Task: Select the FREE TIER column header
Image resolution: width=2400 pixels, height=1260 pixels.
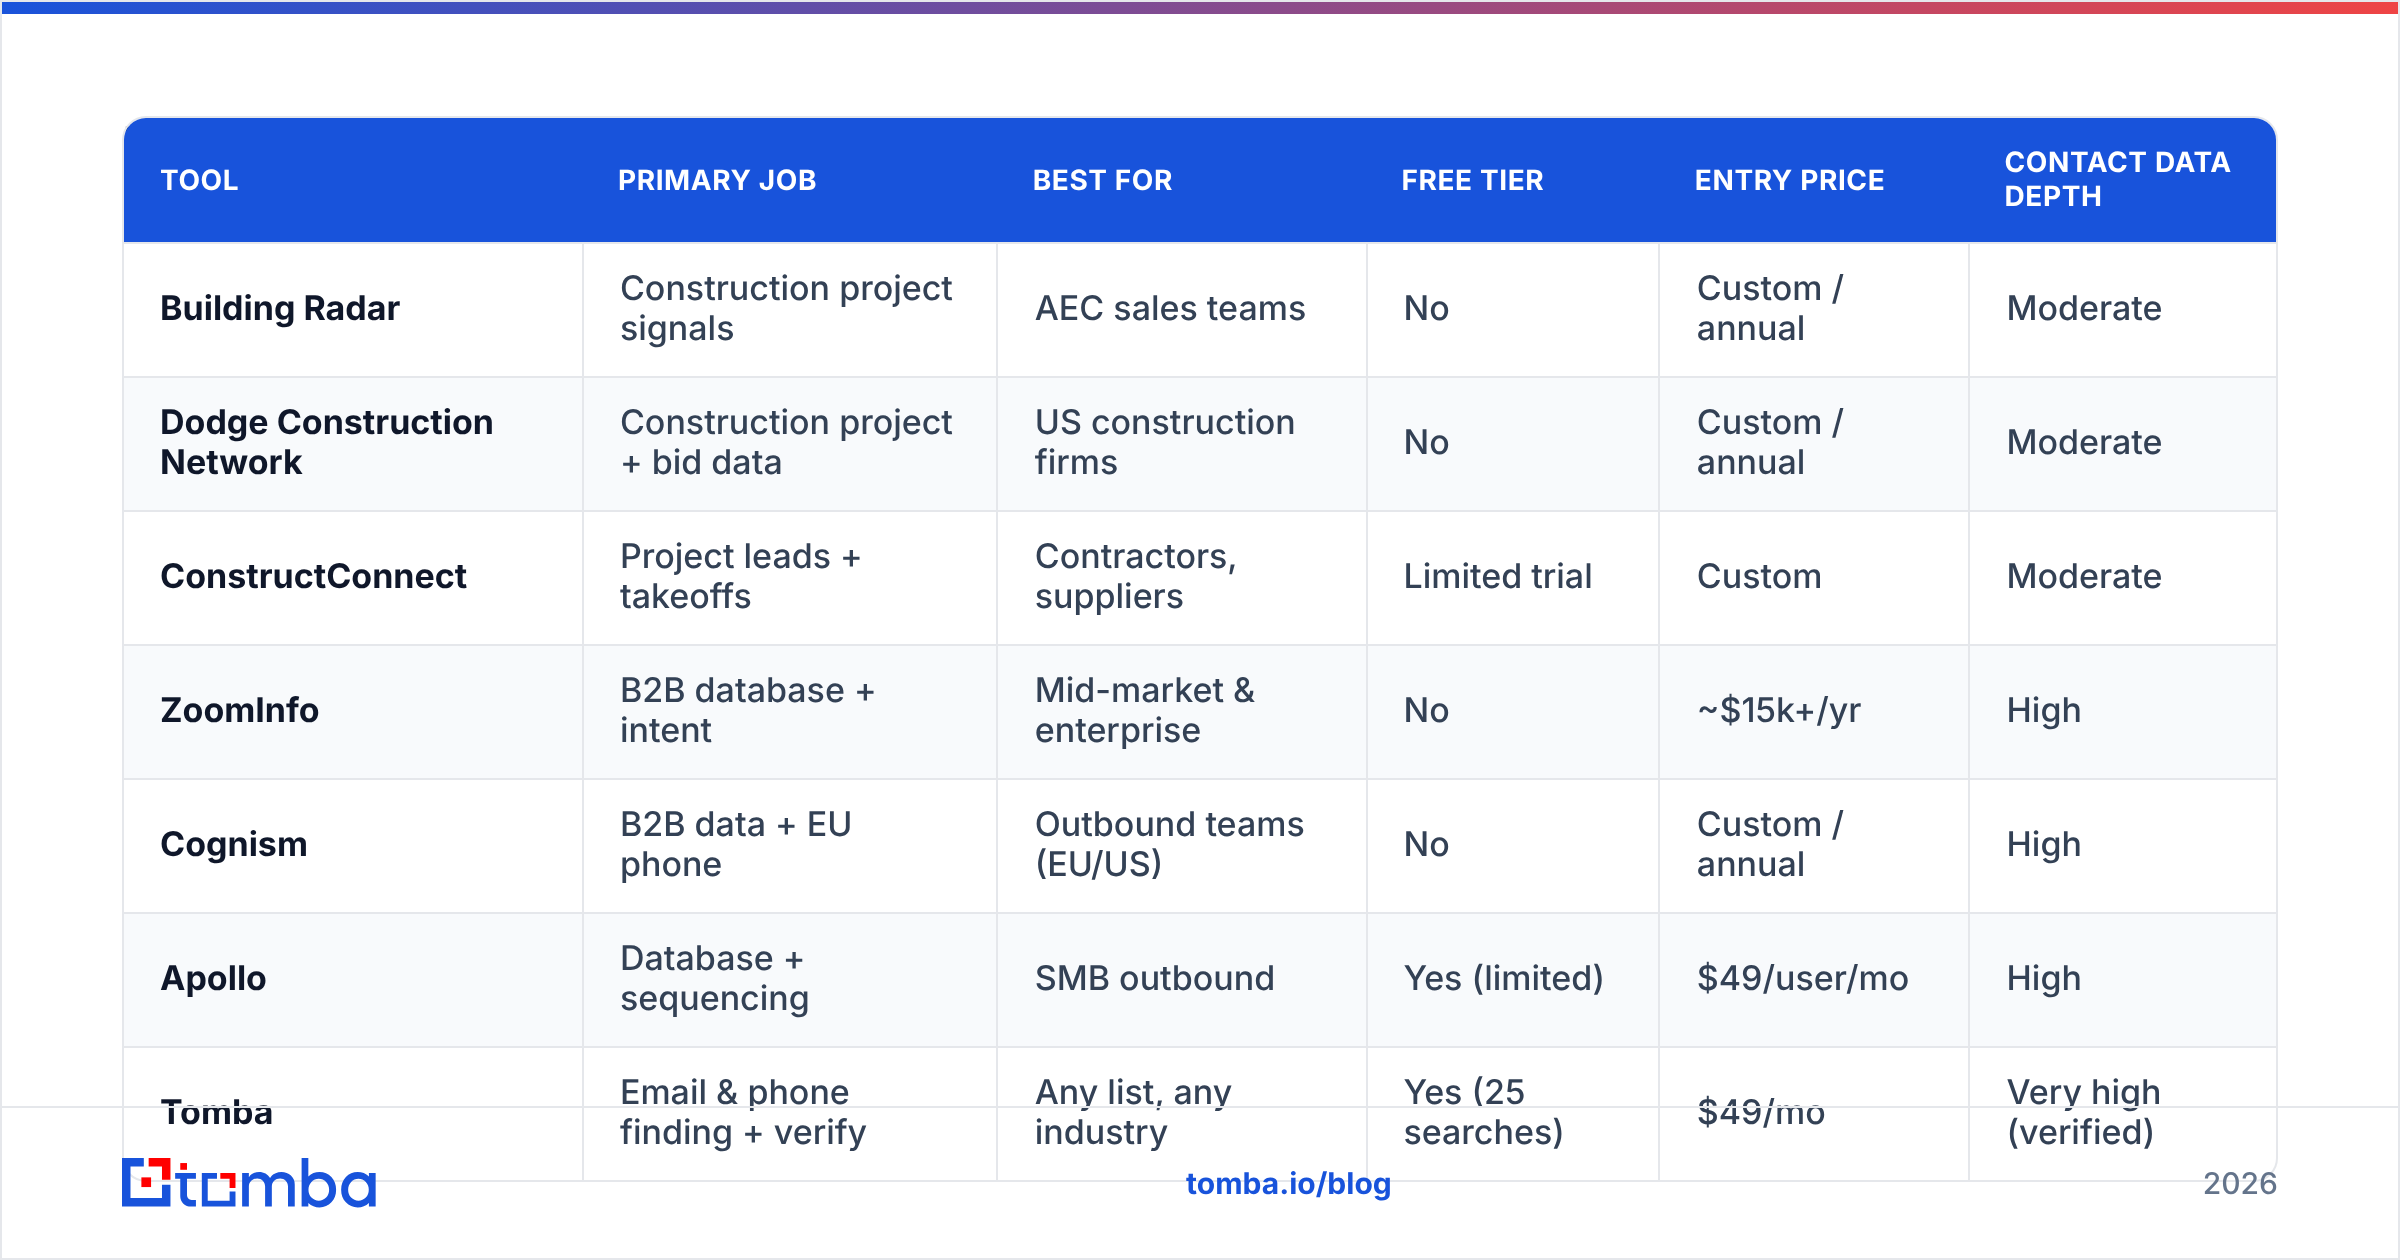Action: [x=1472, y=180]
